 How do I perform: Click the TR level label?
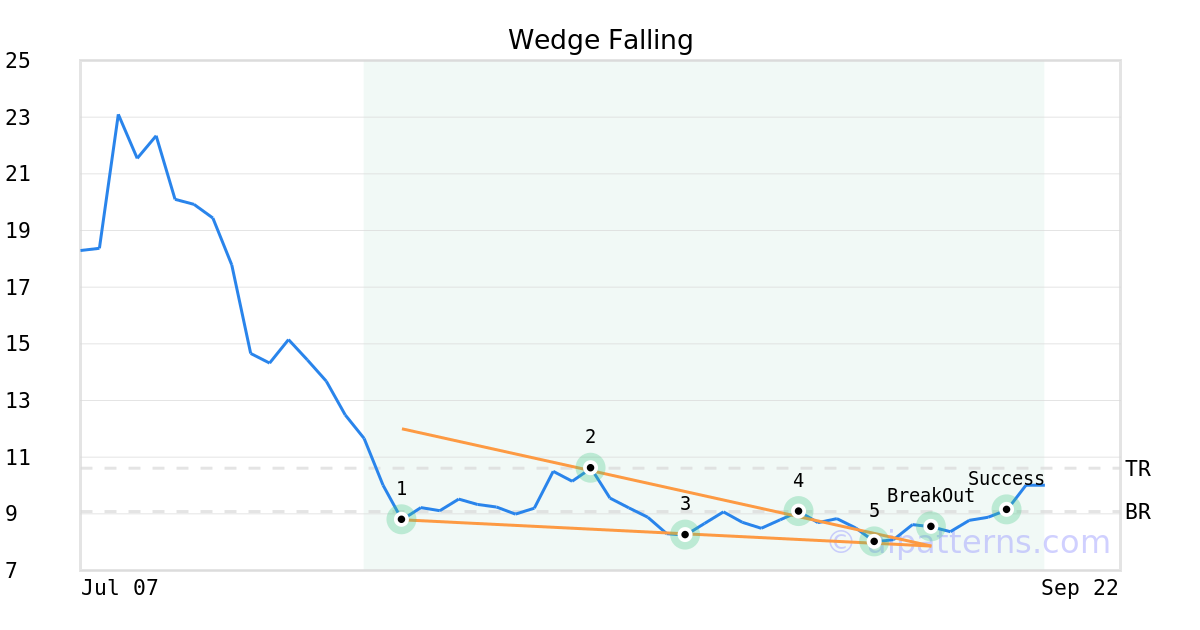coord(1137,468)
